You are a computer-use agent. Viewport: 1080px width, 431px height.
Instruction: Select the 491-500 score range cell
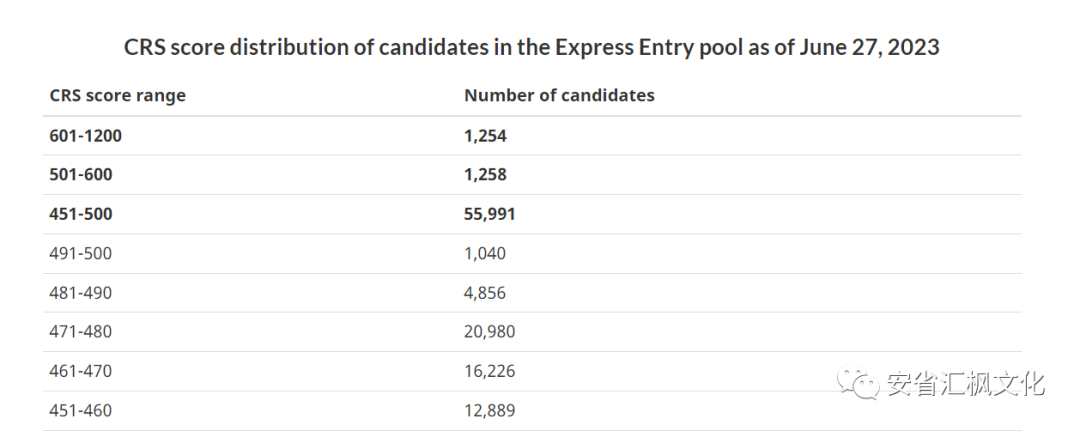pyautogui.click(x=81, y=253)
